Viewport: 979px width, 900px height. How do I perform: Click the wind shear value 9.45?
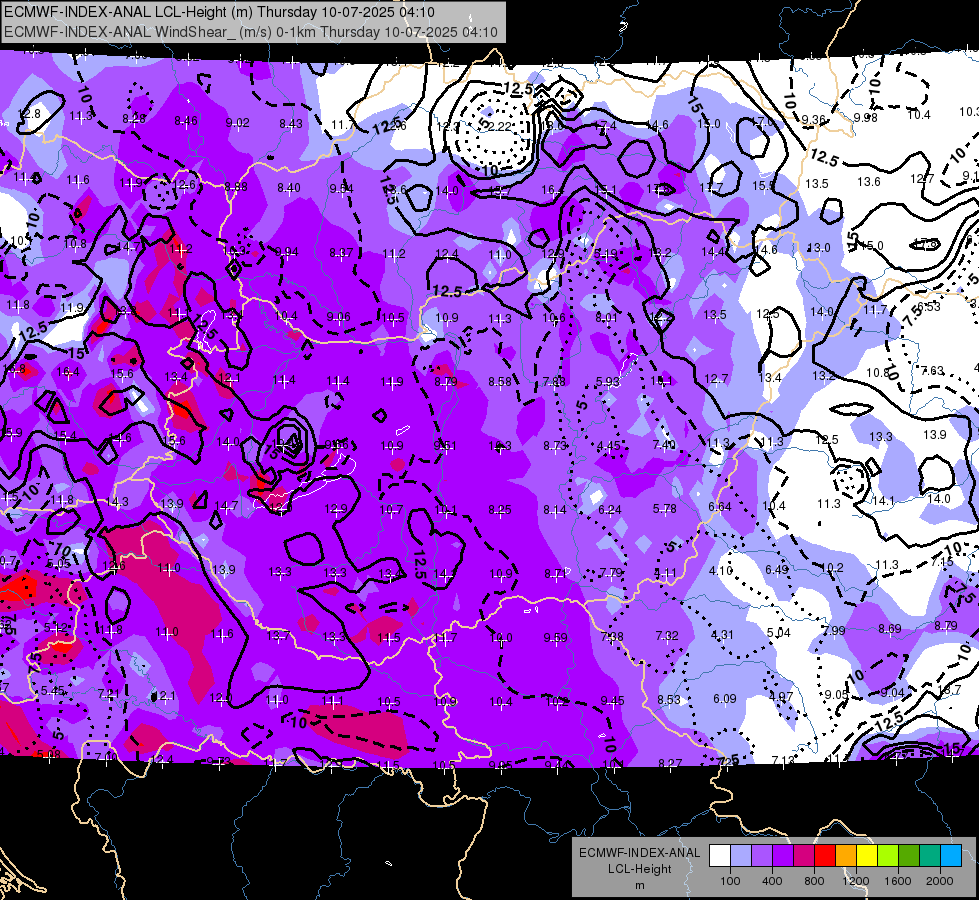pos(612,700)
